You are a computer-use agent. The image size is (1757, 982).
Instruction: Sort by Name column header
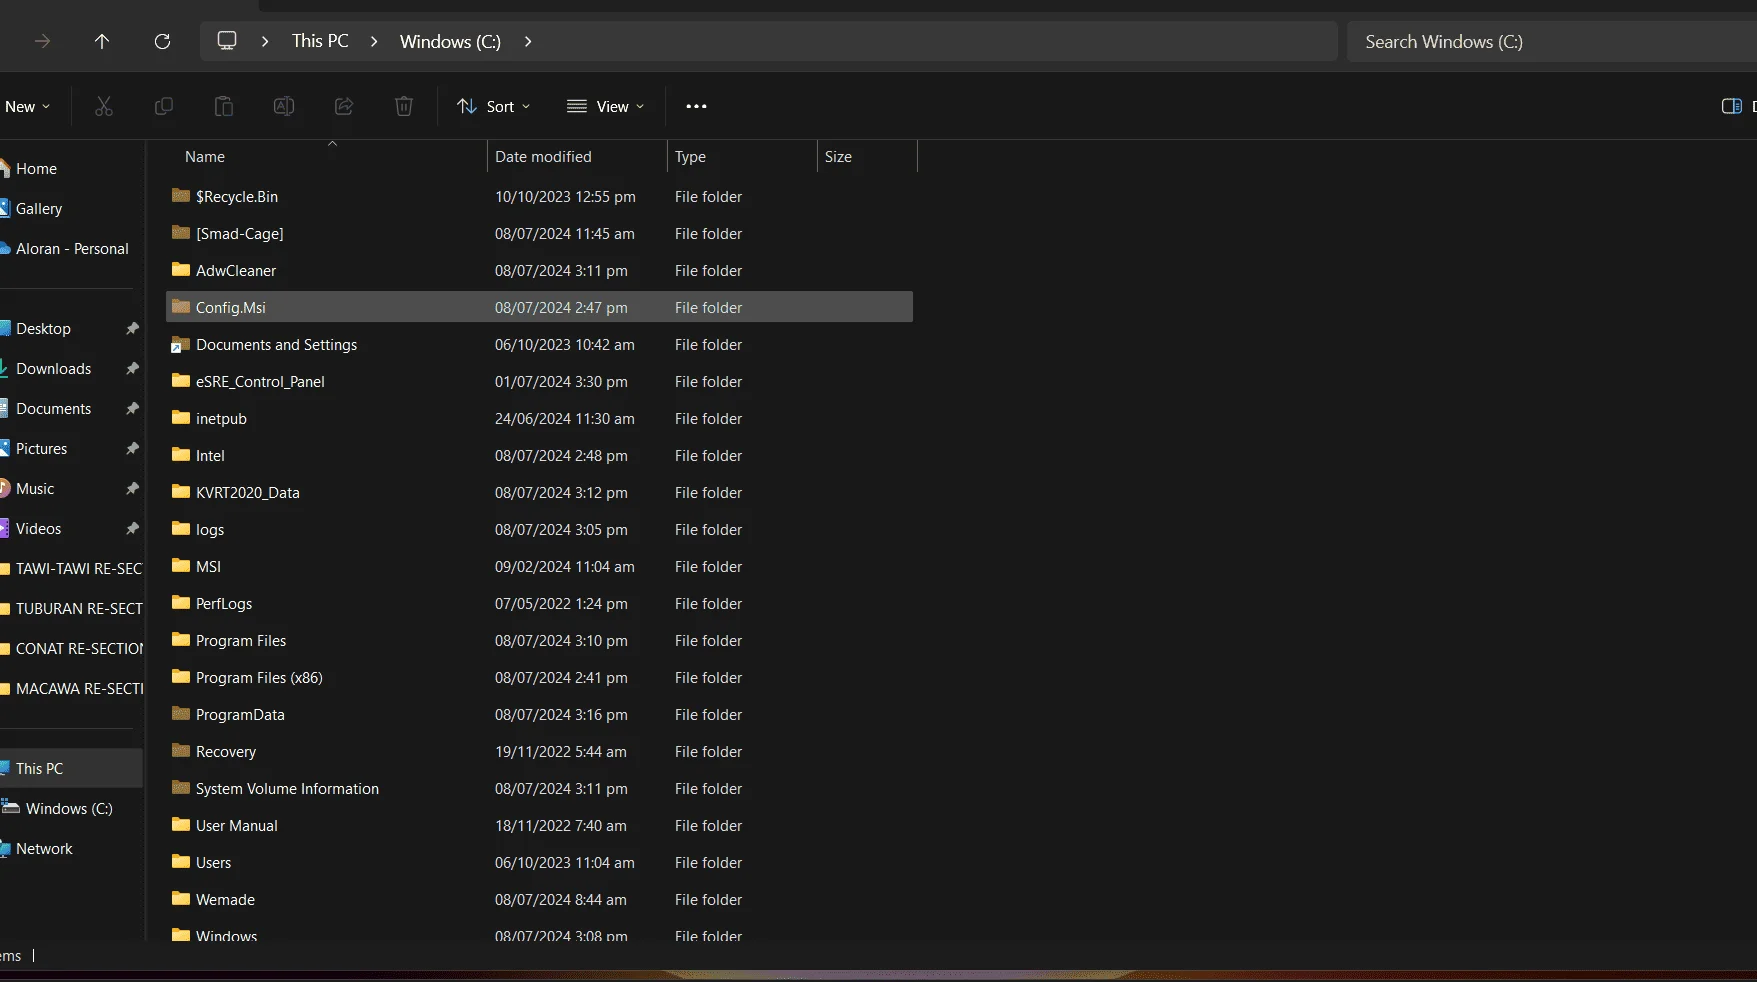point(205,157)
